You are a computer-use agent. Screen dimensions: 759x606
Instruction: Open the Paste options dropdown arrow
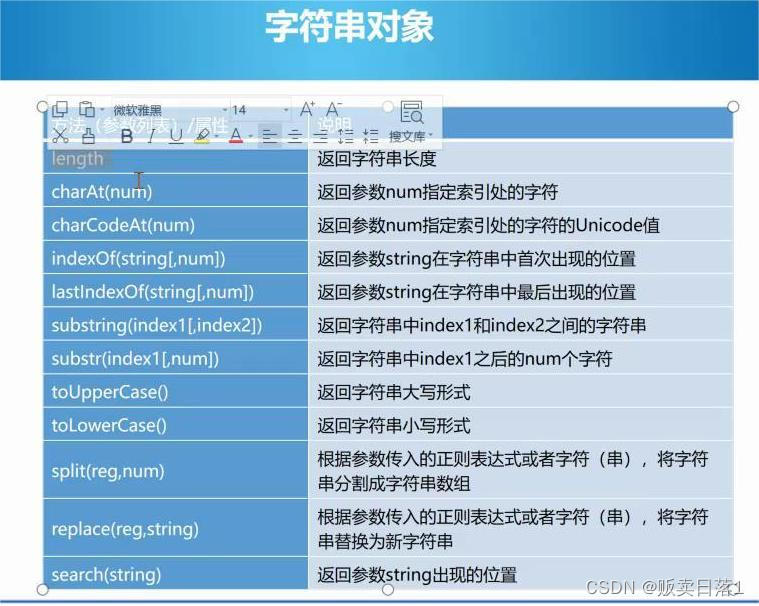[102, 110]
